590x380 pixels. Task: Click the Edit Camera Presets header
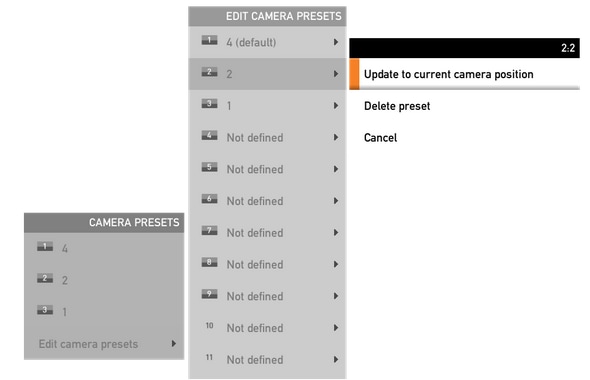point(267,16)
